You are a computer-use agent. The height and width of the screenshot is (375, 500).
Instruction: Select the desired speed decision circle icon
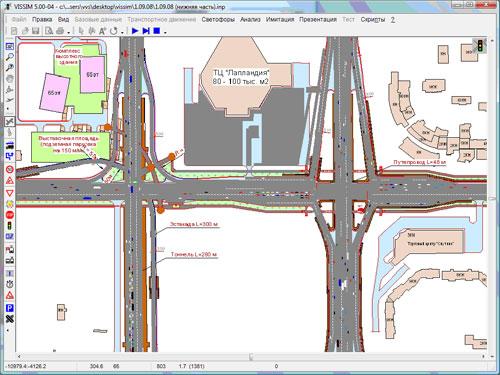10,169
